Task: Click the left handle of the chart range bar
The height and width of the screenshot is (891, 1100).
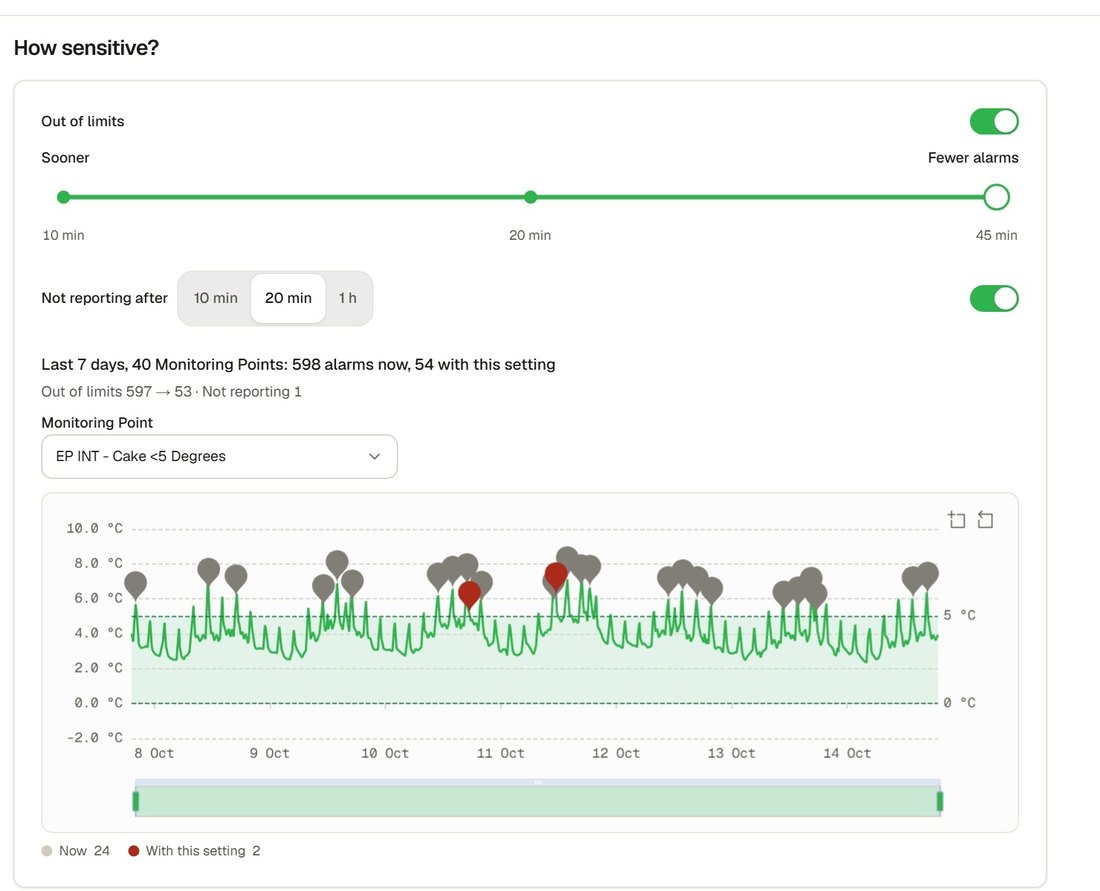Action: (136, 801)
